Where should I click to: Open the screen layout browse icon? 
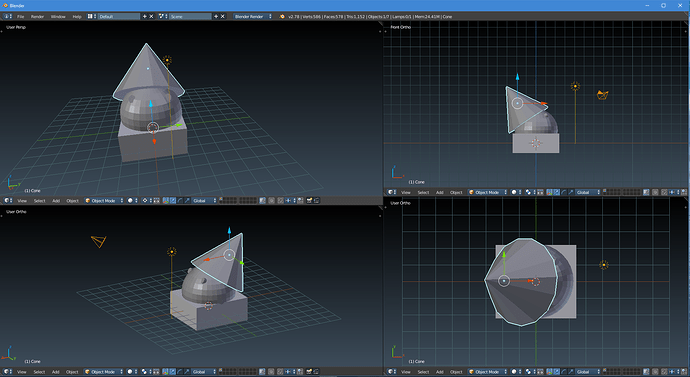click(91, 16)
